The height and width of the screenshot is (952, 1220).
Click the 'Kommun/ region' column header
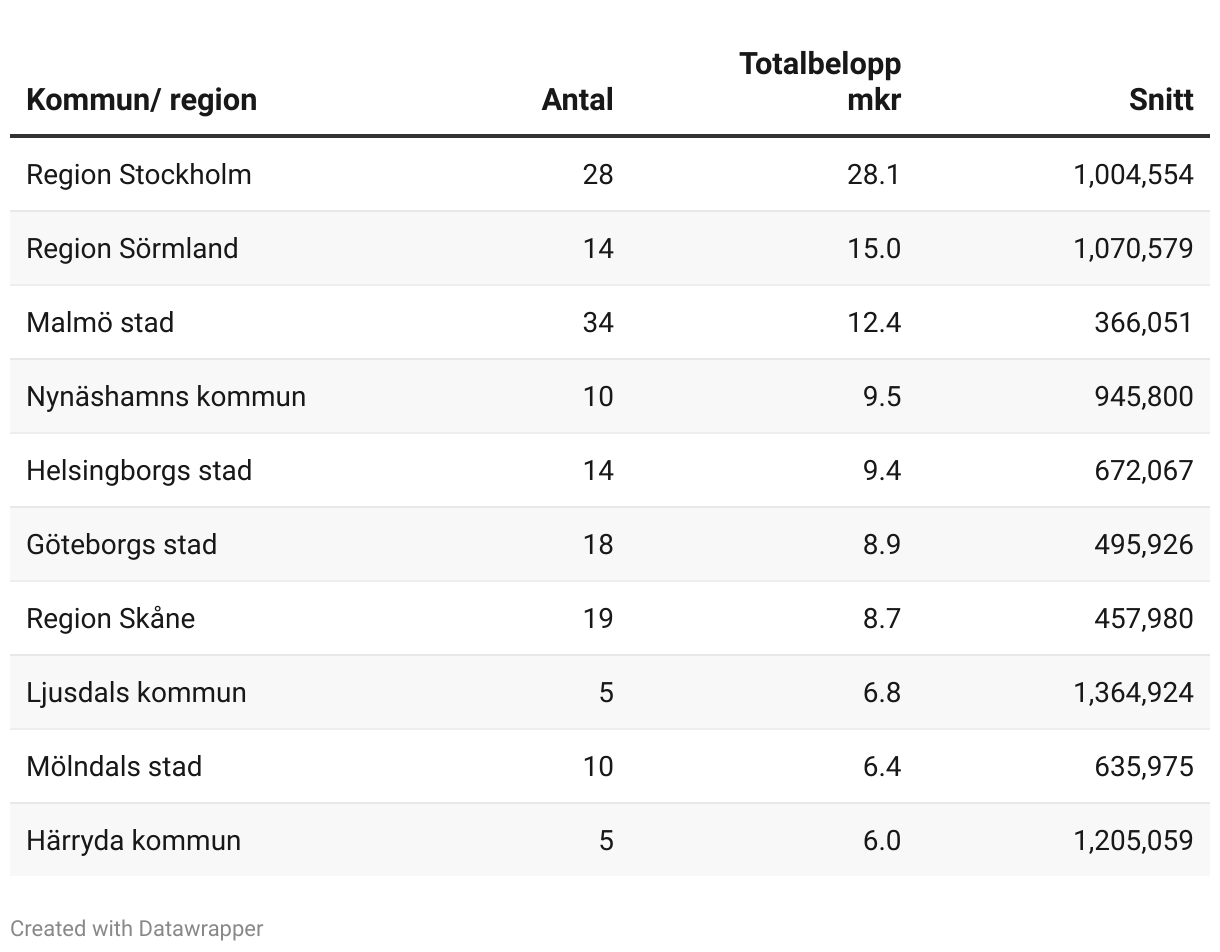(x=141, y=100)
